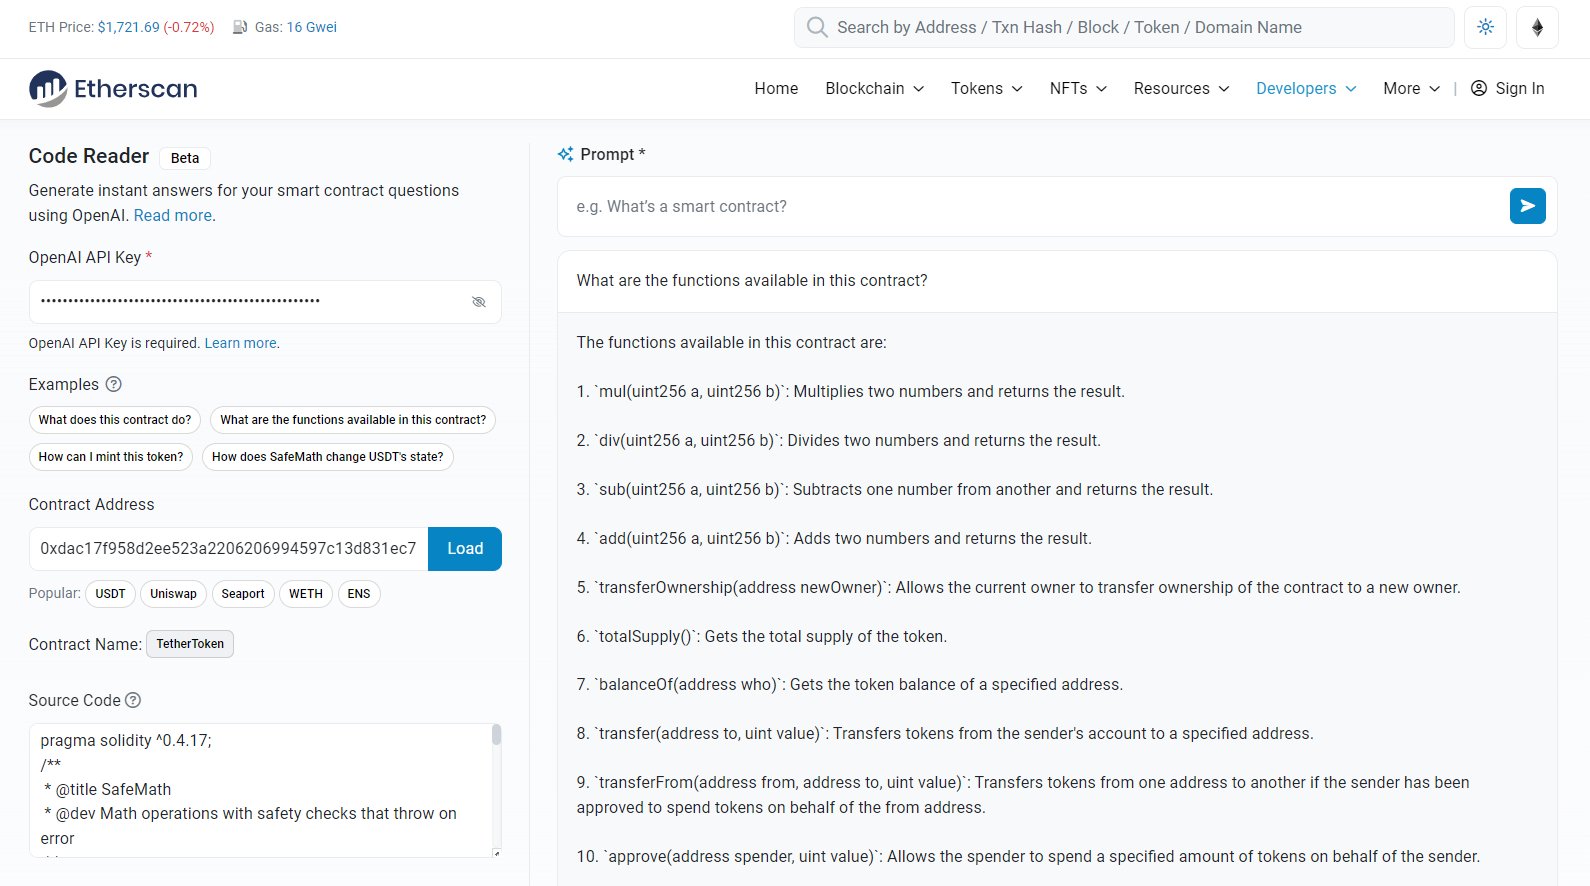Viewport: 1590px width, 886px height.
Task: Select the USDT popular contract chip
Action: tap(110, 594)
